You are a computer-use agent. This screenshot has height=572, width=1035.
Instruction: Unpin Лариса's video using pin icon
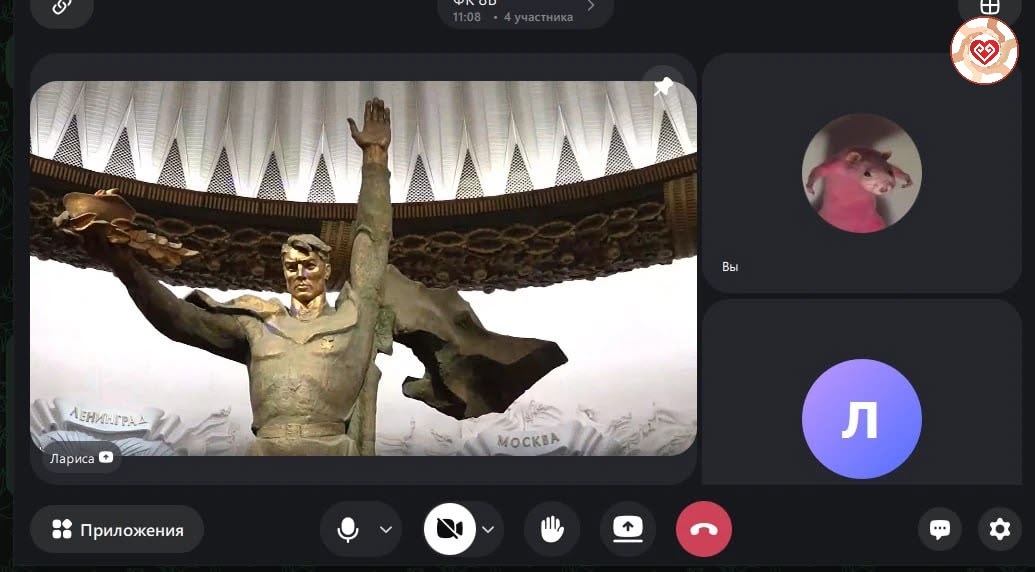[662, 88]
